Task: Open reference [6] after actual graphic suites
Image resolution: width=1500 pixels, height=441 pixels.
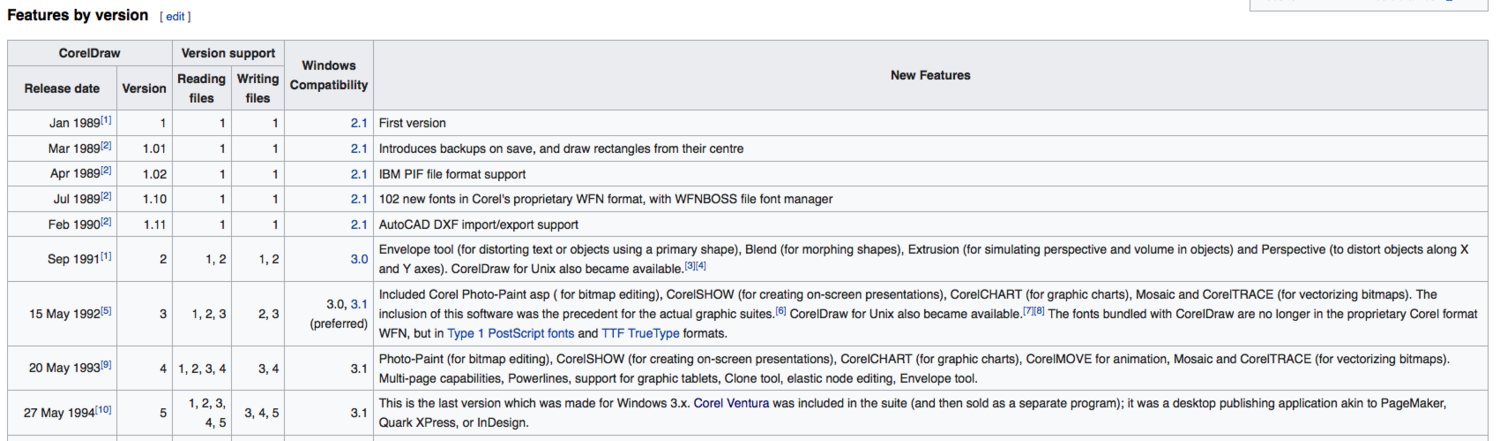Action: tap(781, 311)
